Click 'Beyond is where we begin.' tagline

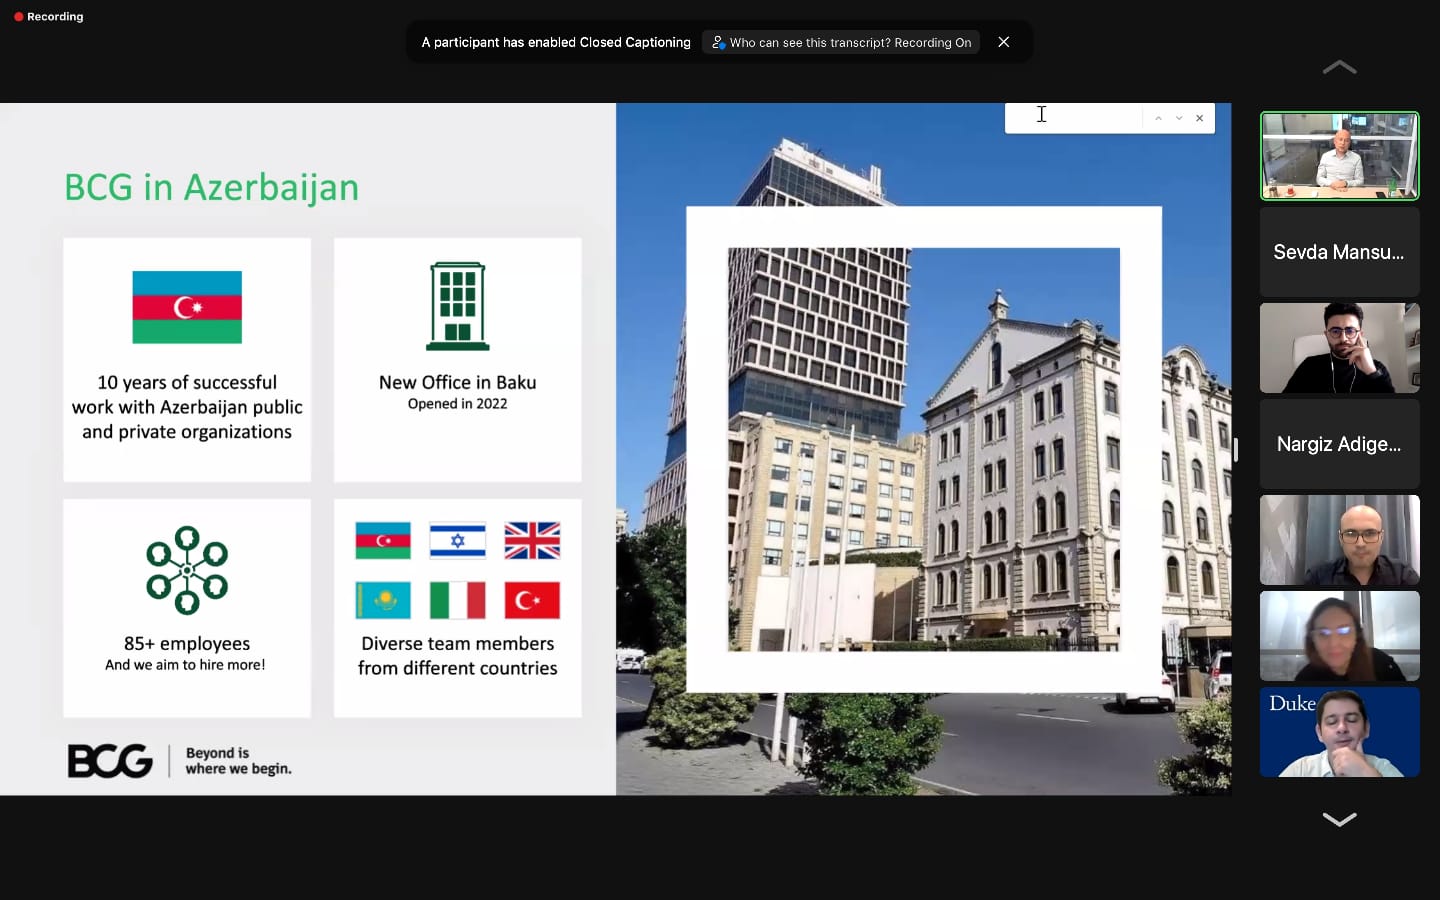pos(238,761)
